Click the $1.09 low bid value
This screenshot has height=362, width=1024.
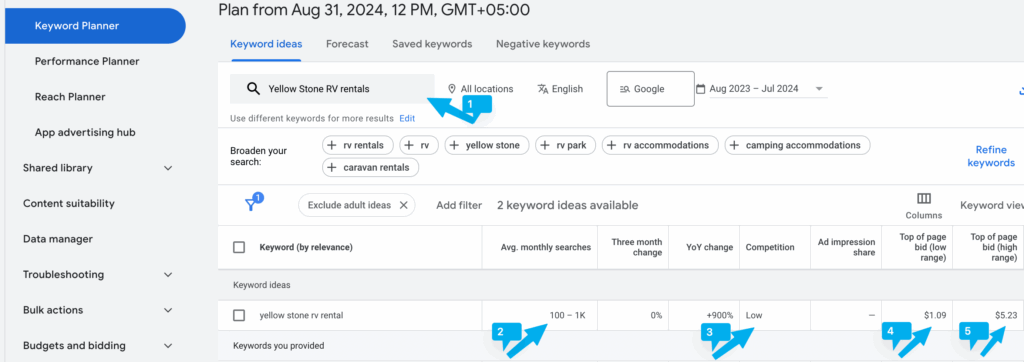coord(935,316)
